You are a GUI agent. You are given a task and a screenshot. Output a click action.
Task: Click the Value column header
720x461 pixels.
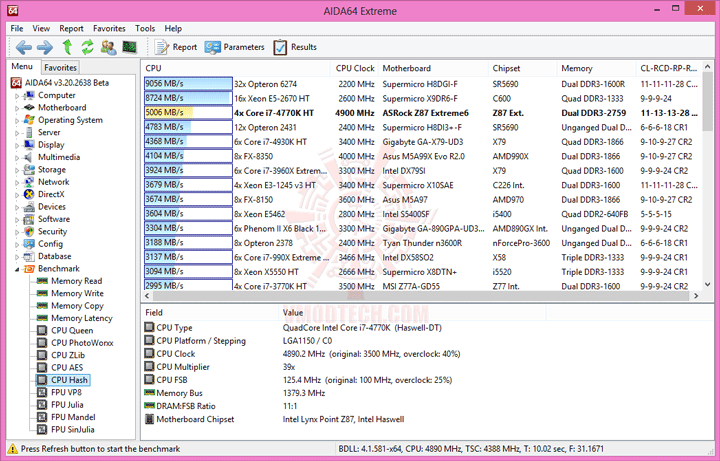pyautogui.click(x=412, y=313)
